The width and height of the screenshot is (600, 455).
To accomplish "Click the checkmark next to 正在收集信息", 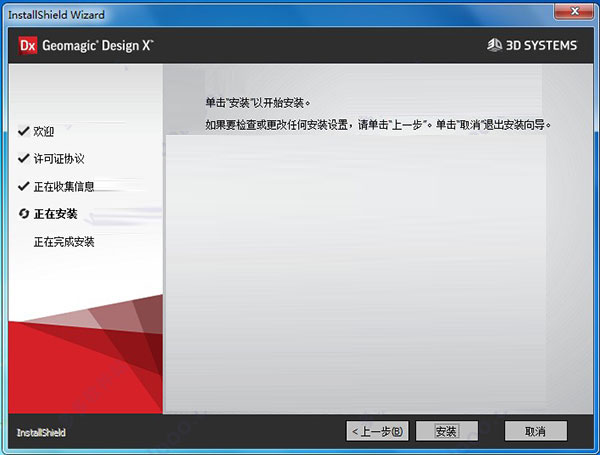I will point(23,186).
